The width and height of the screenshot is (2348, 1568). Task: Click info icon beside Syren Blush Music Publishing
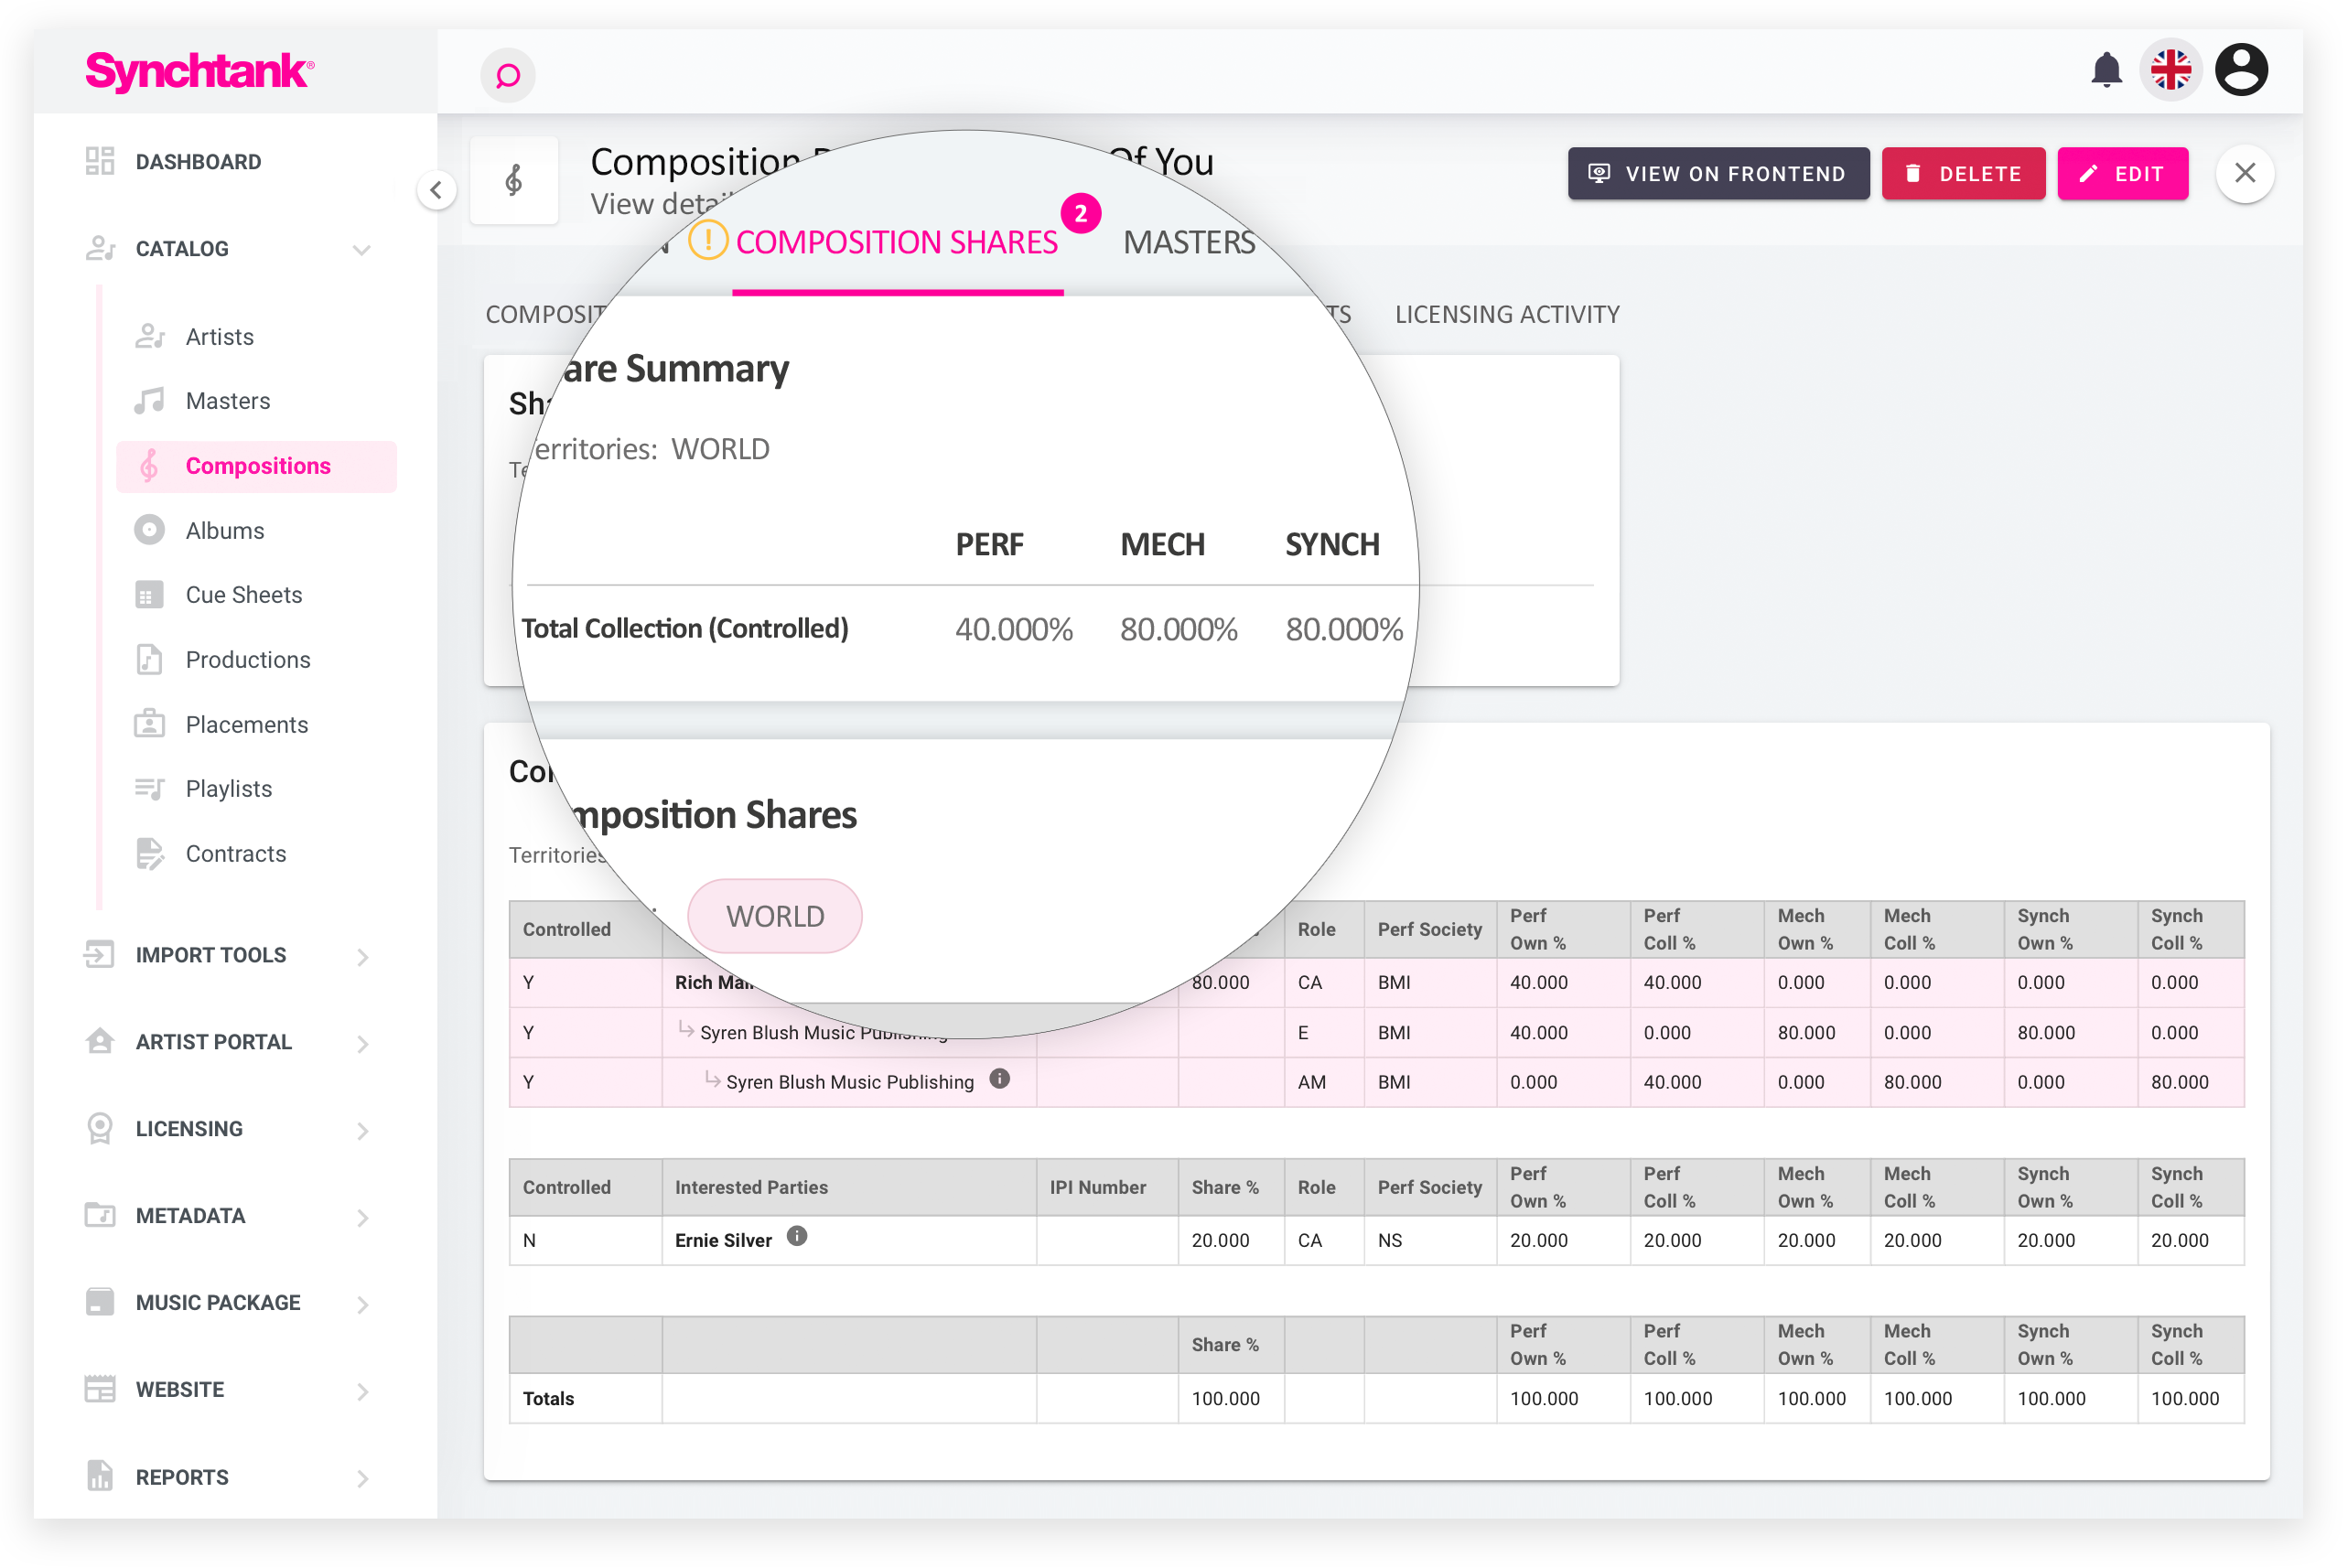tap(999, 1078)
